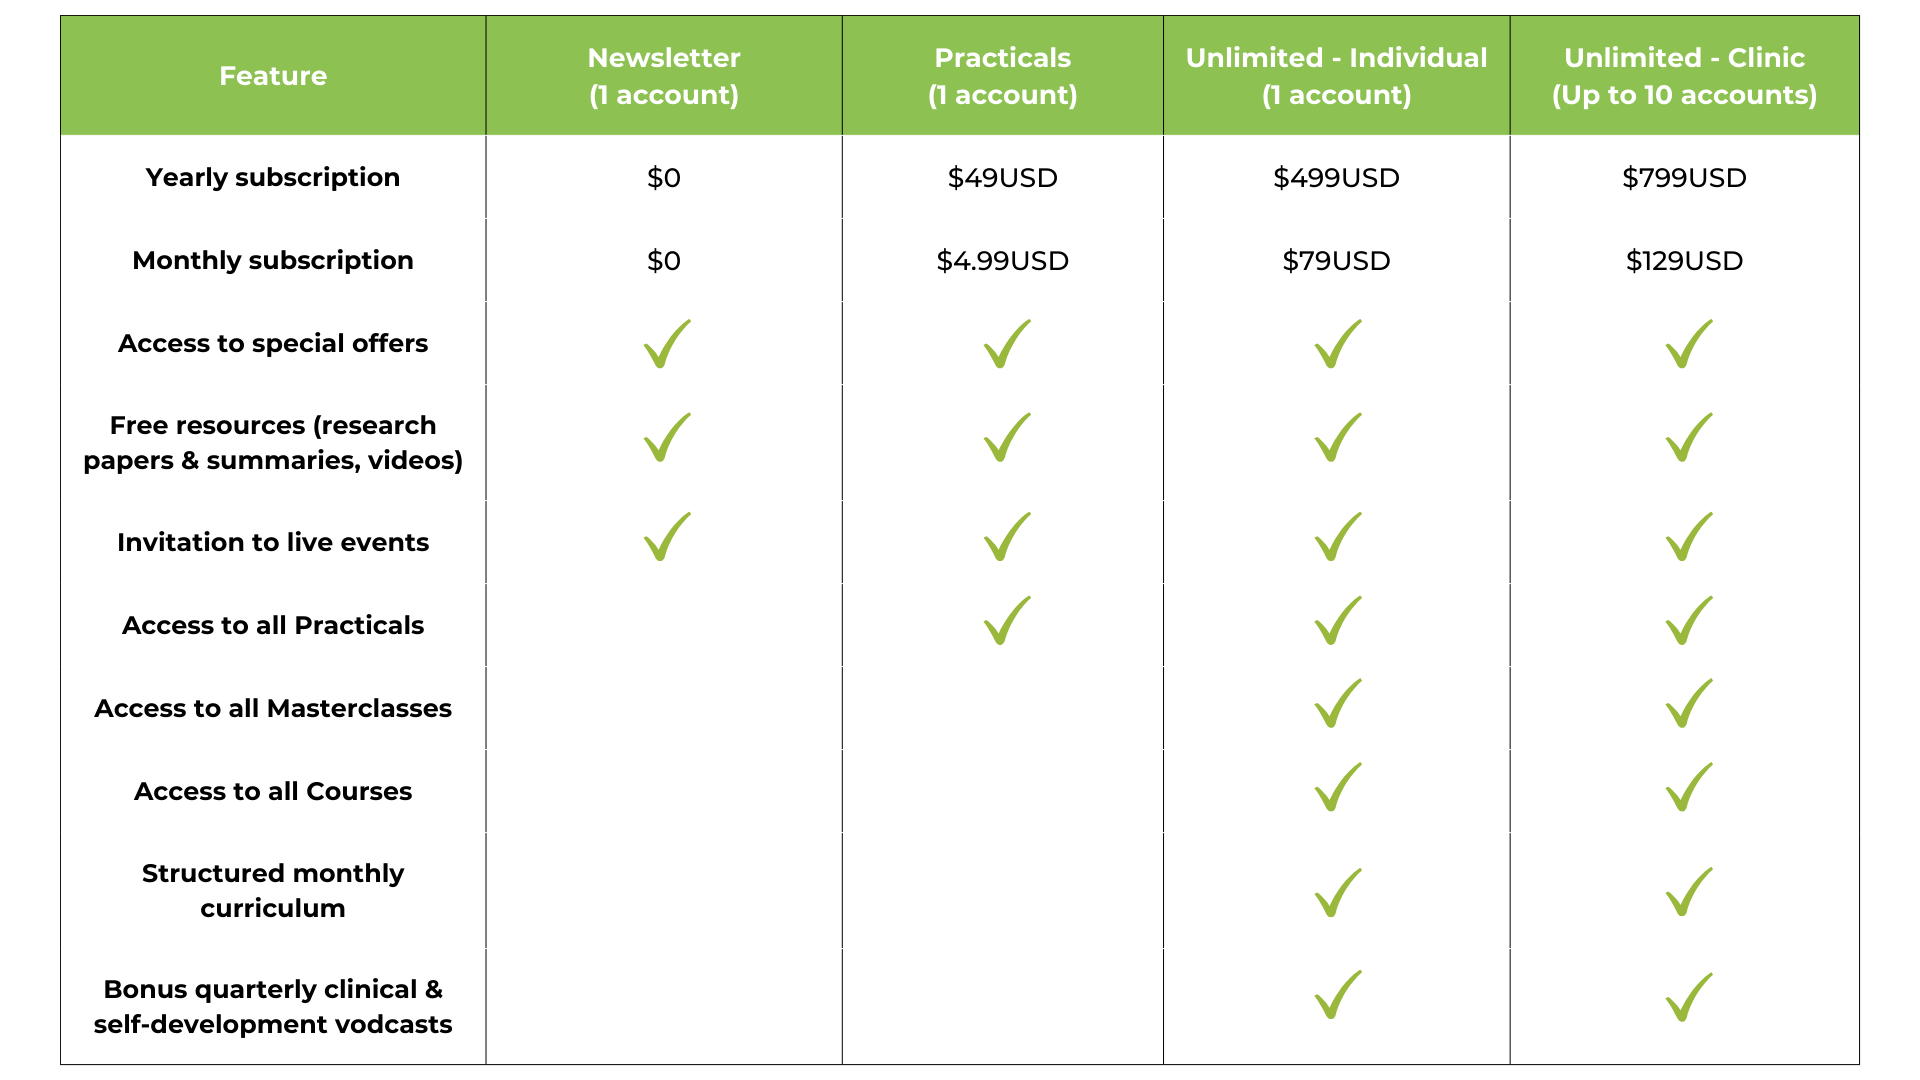The width and height of the screenshot is (1920, 1080).
Task: Click the $79USD monthly price
Action: pyautogui.click(x=1337, y=261)
